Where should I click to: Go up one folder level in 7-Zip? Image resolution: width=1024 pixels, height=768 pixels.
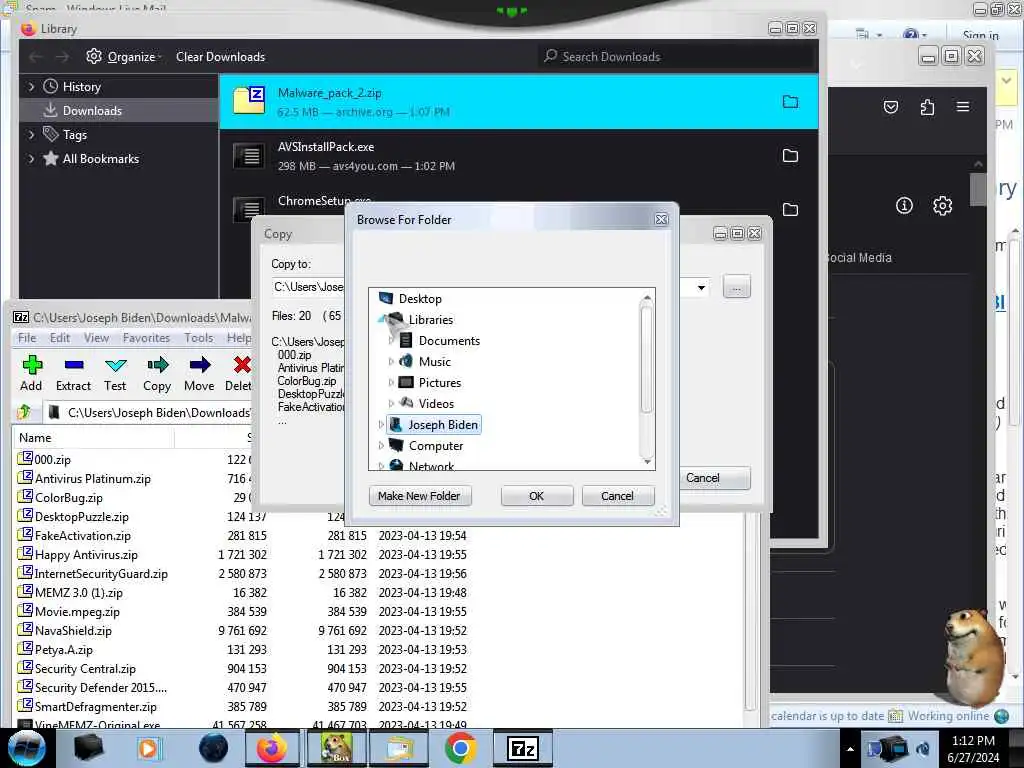[x=25, y=412]
